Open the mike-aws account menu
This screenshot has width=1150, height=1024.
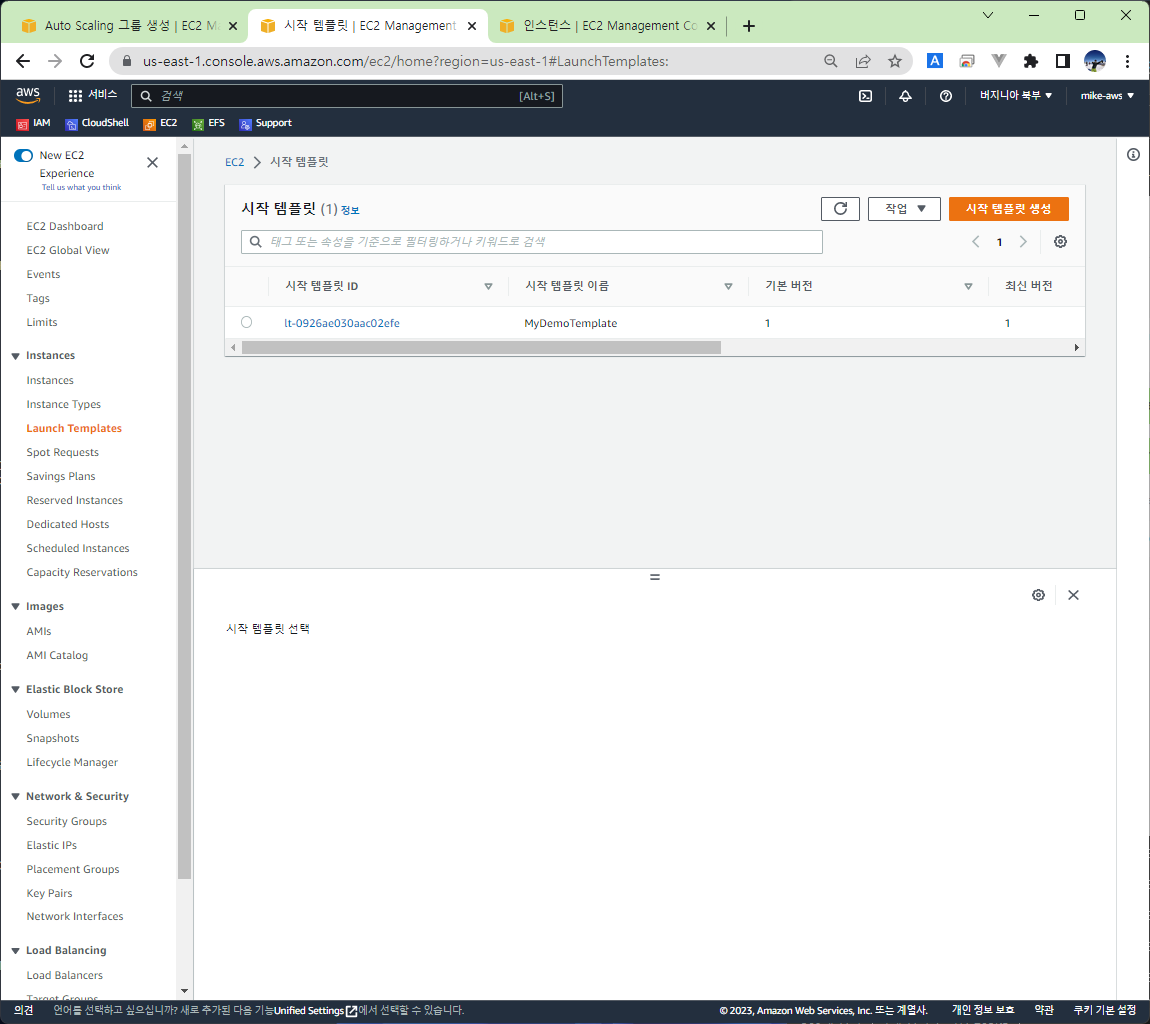click(x=1107, y=96)
